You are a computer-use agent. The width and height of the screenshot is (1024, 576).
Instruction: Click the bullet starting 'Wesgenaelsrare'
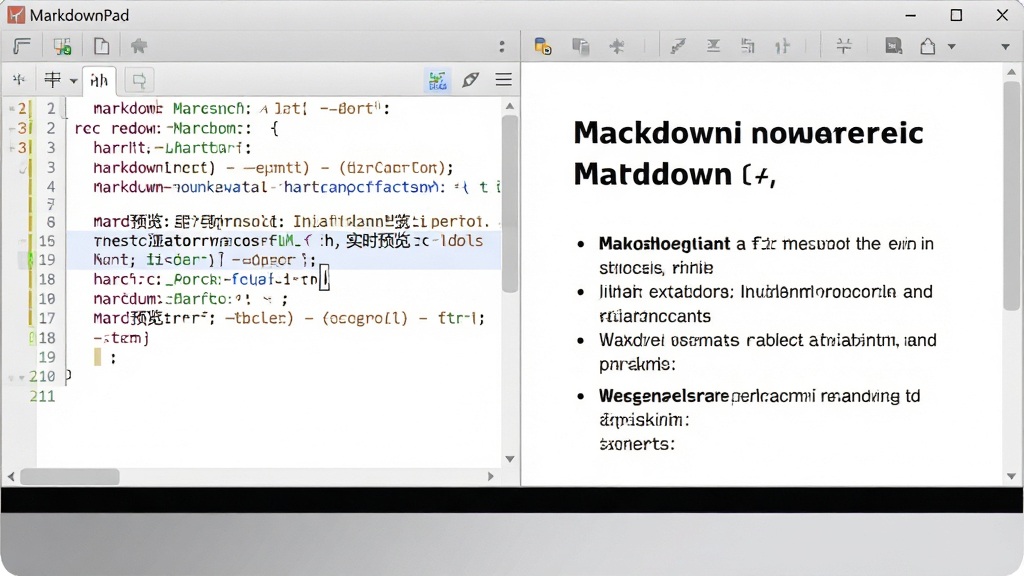coord(759,408)
